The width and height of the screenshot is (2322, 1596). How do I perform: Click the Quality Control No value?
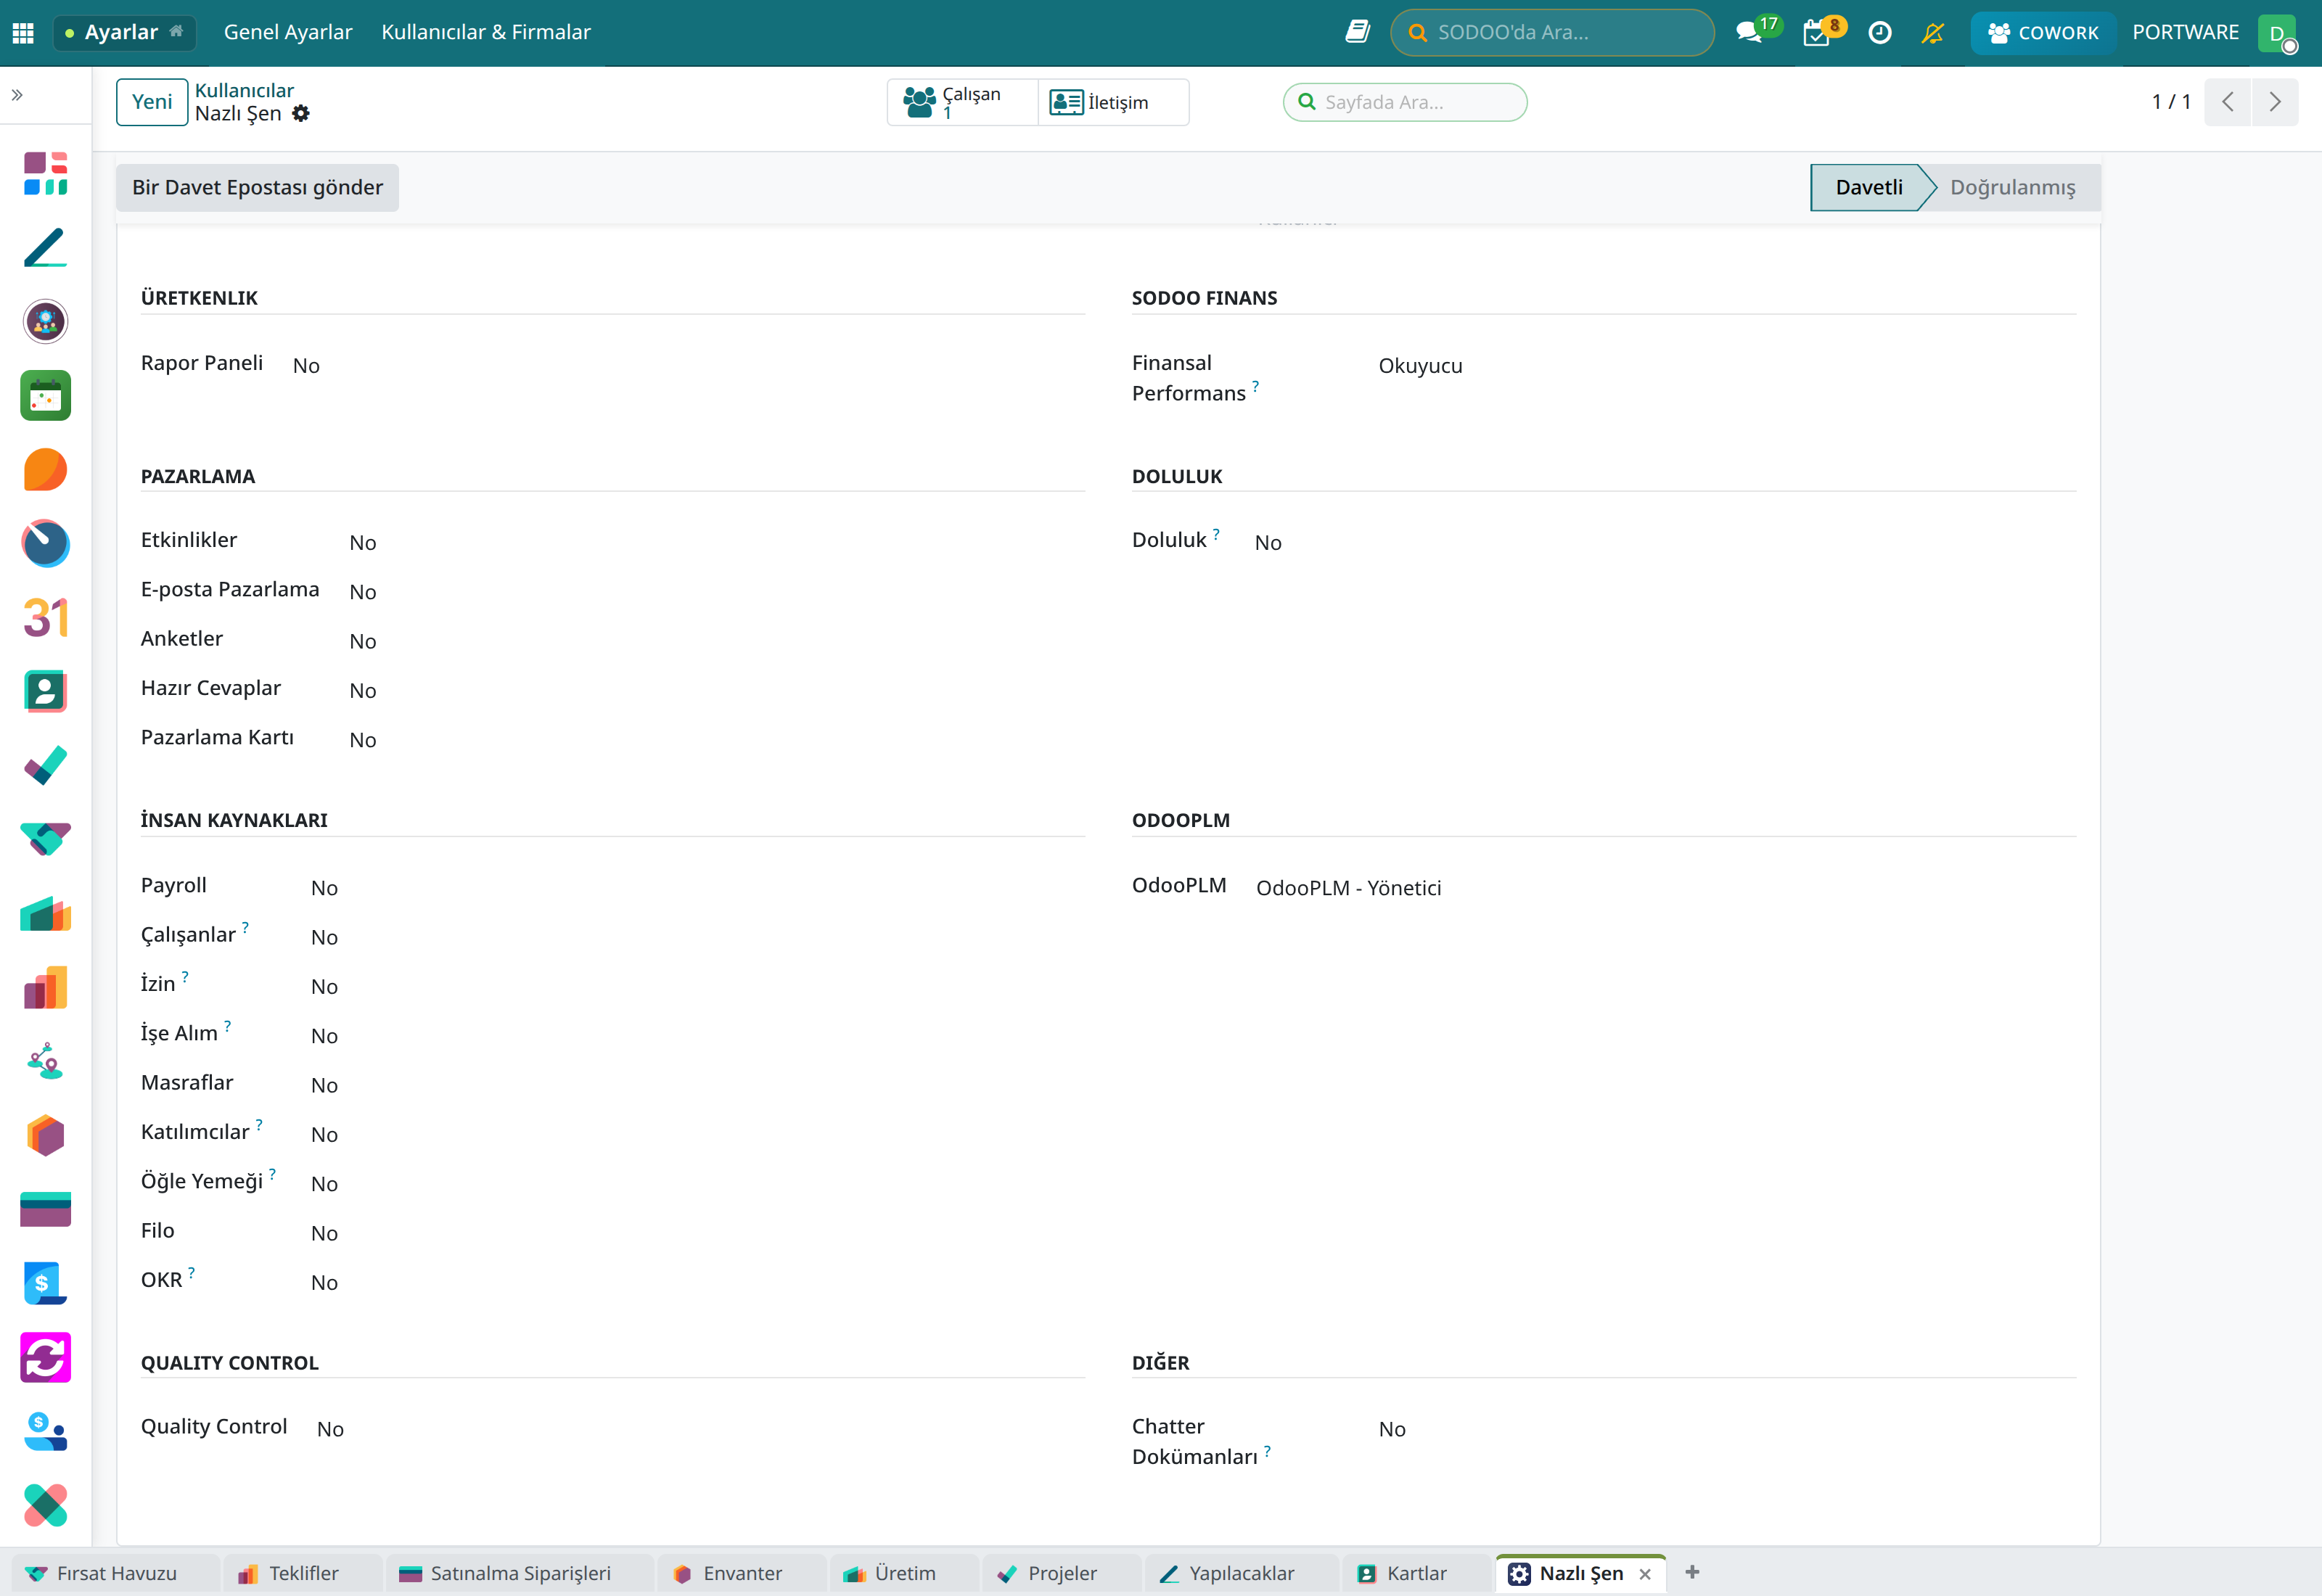(x=330, y=1429)
